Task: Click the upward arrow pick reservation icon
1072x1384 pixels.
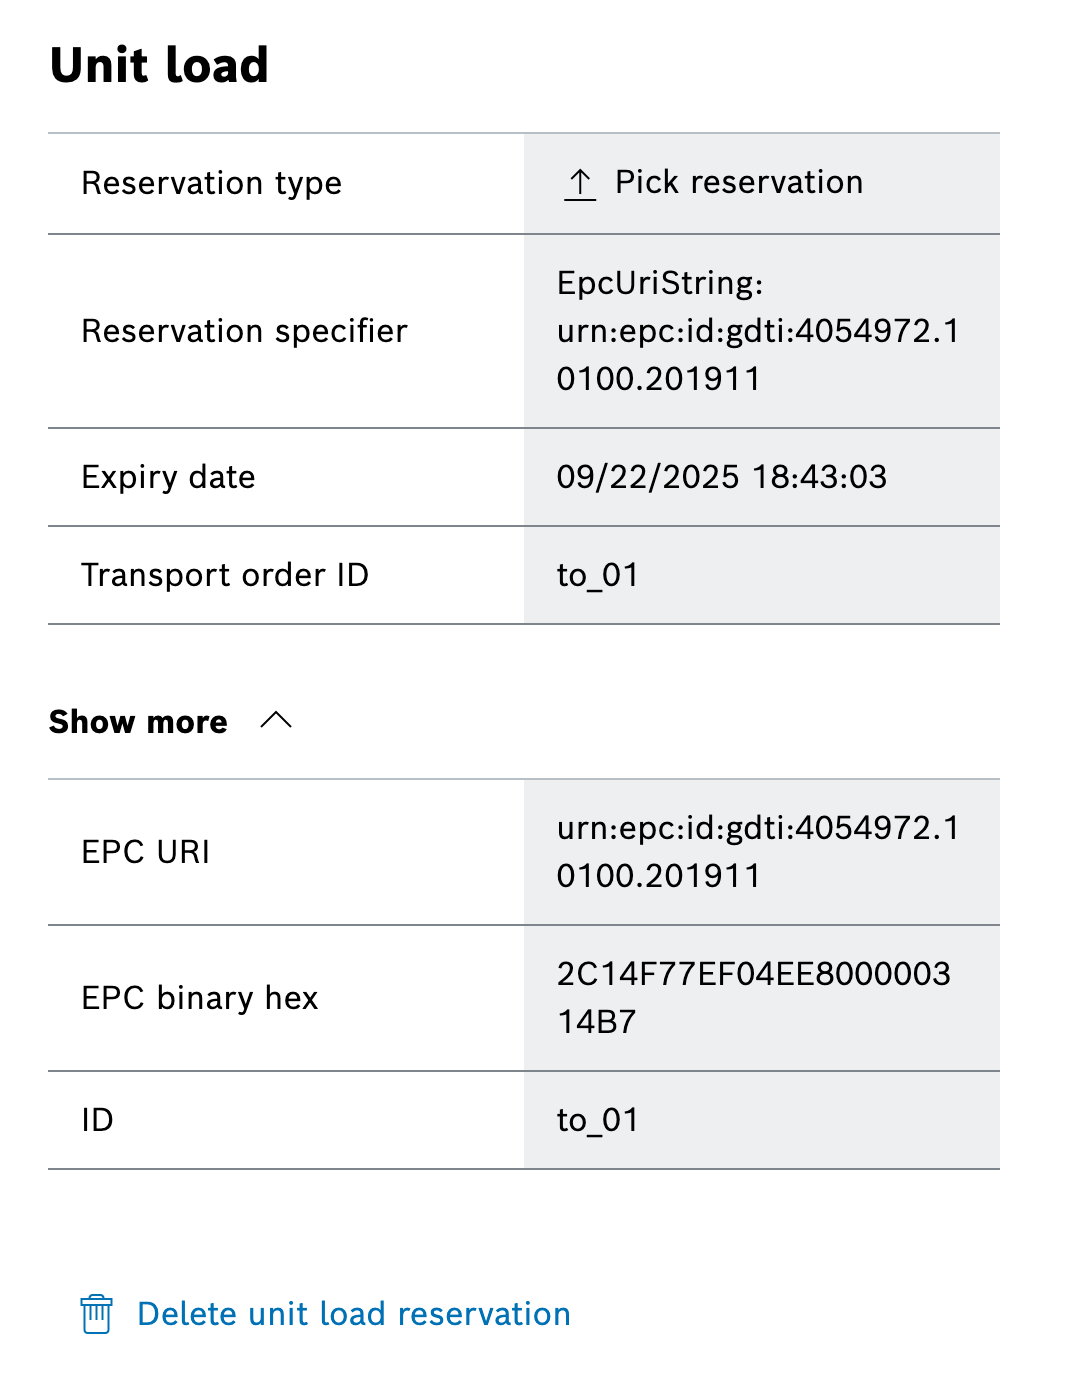Action: coord(580,184)
